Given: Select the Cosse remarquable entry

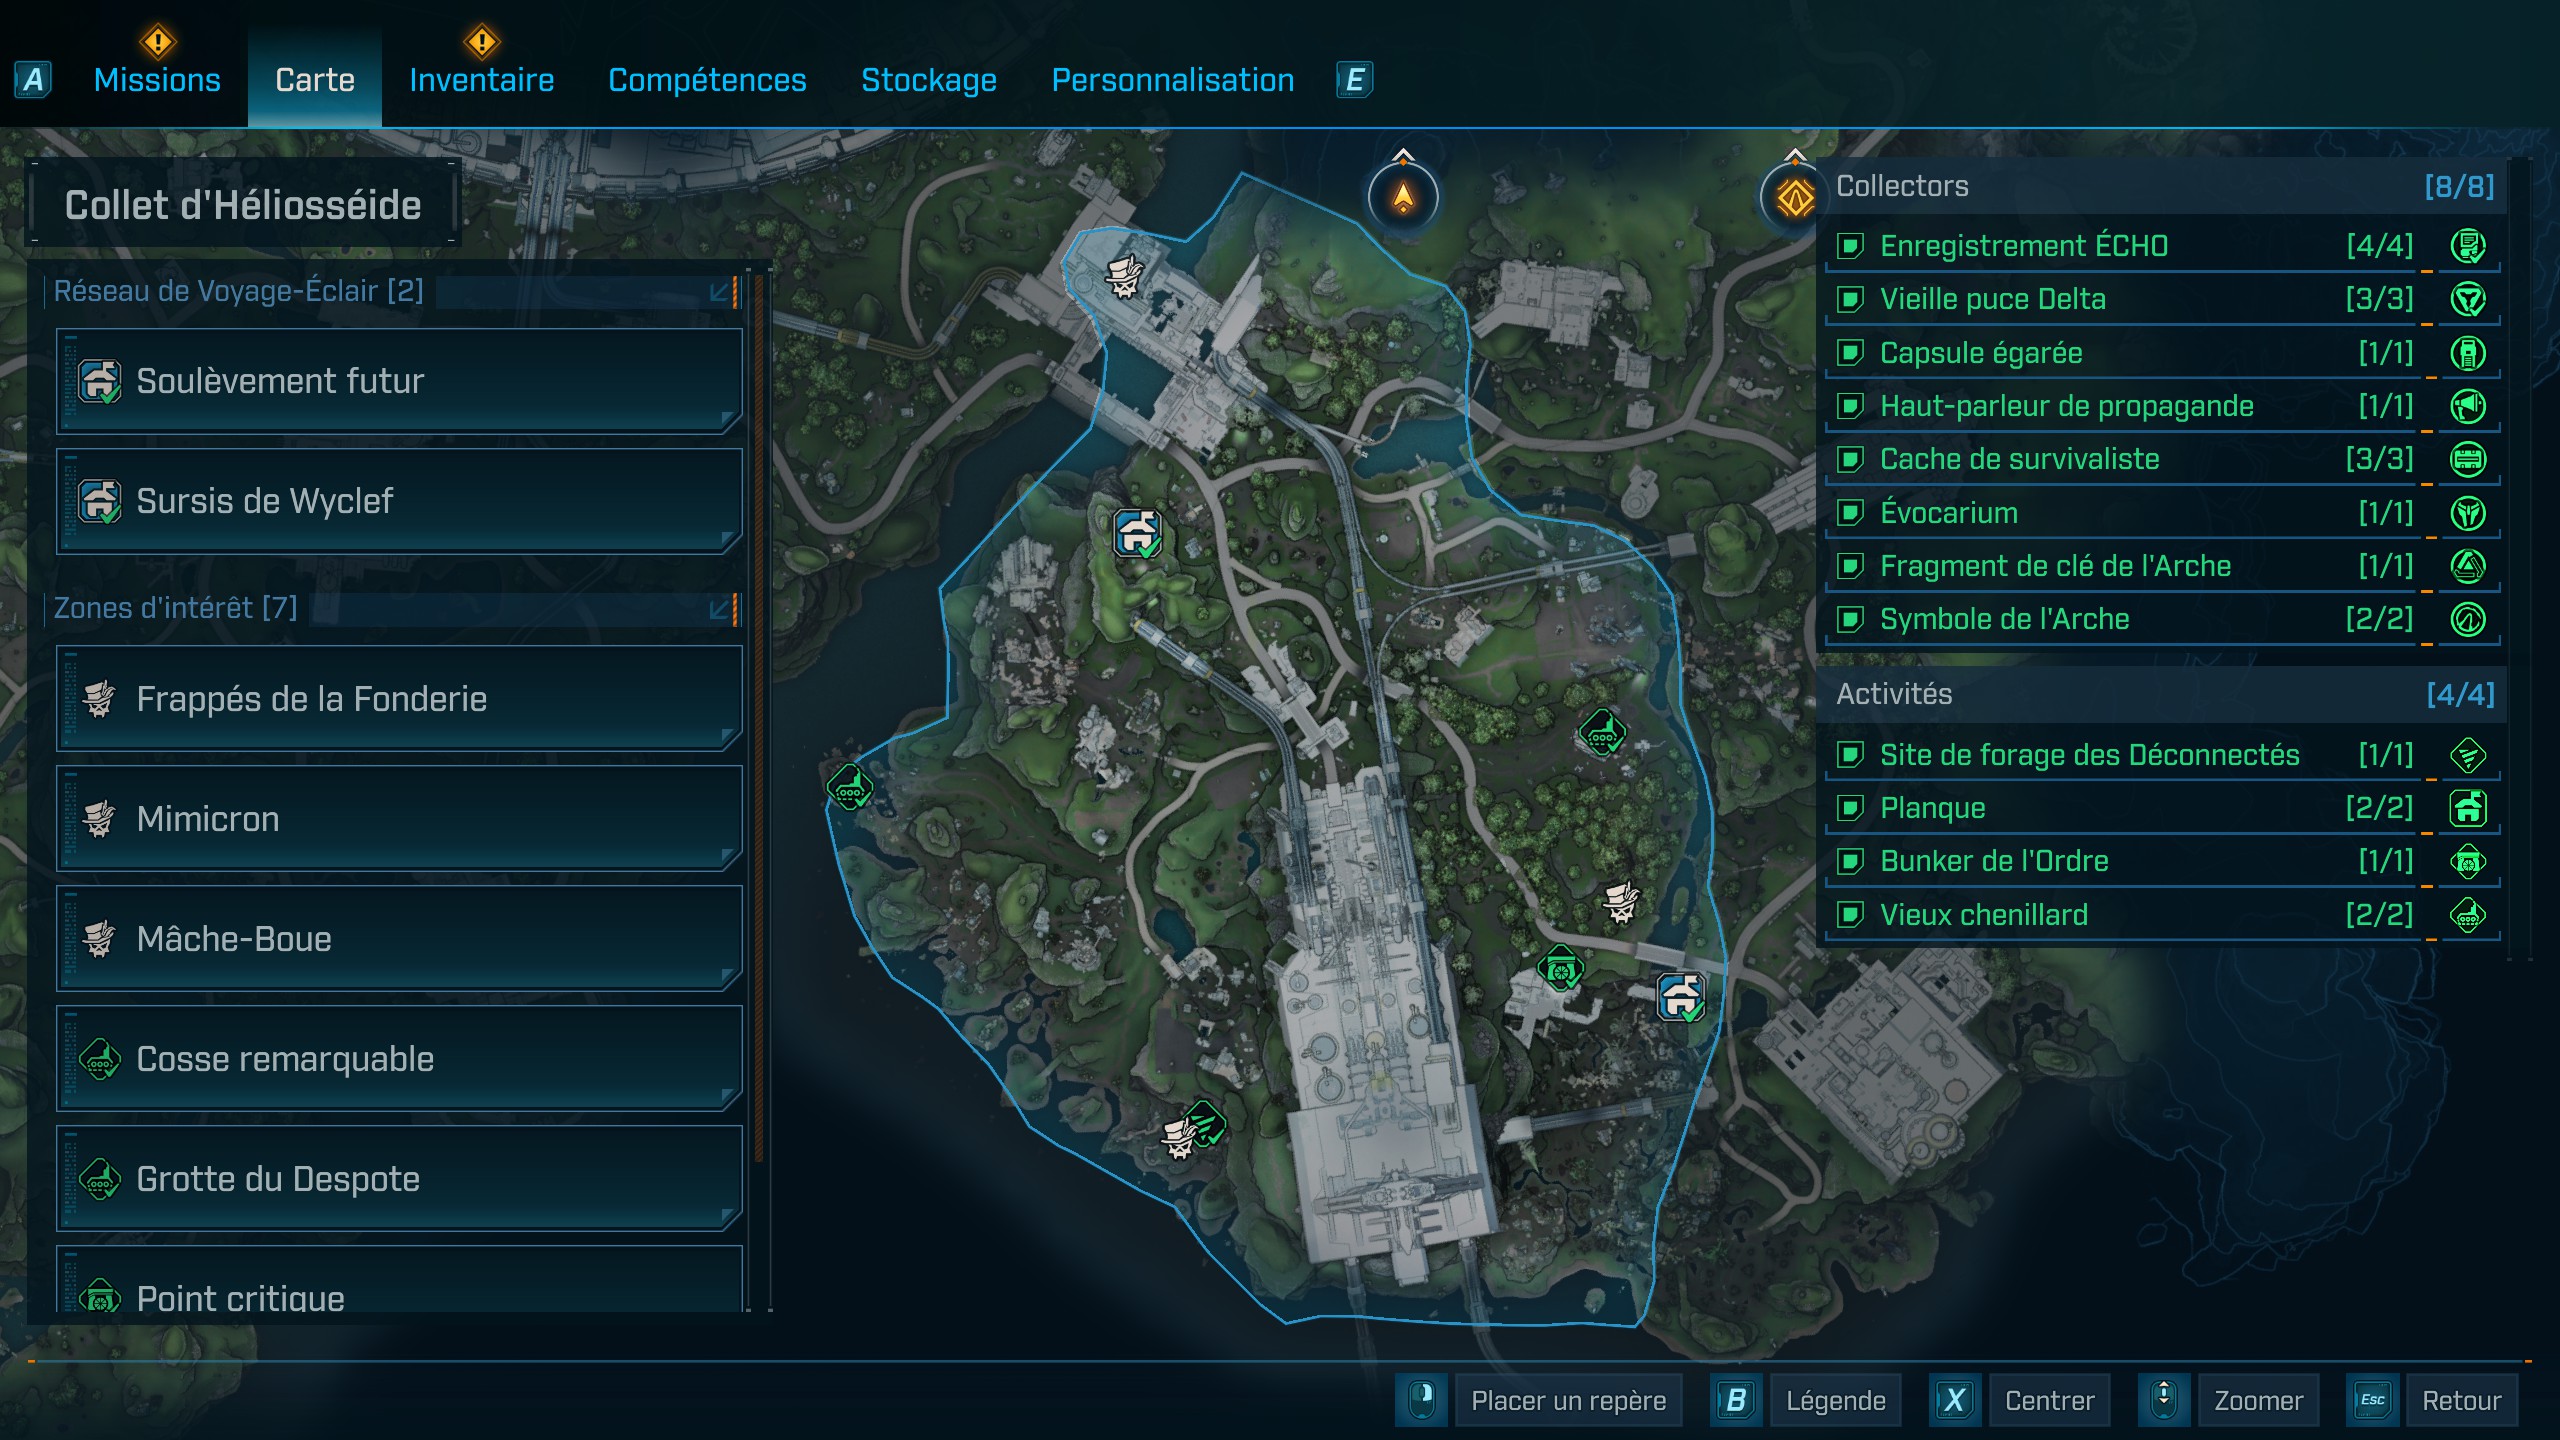Looking at the screenshot, I should (399, 1059).
